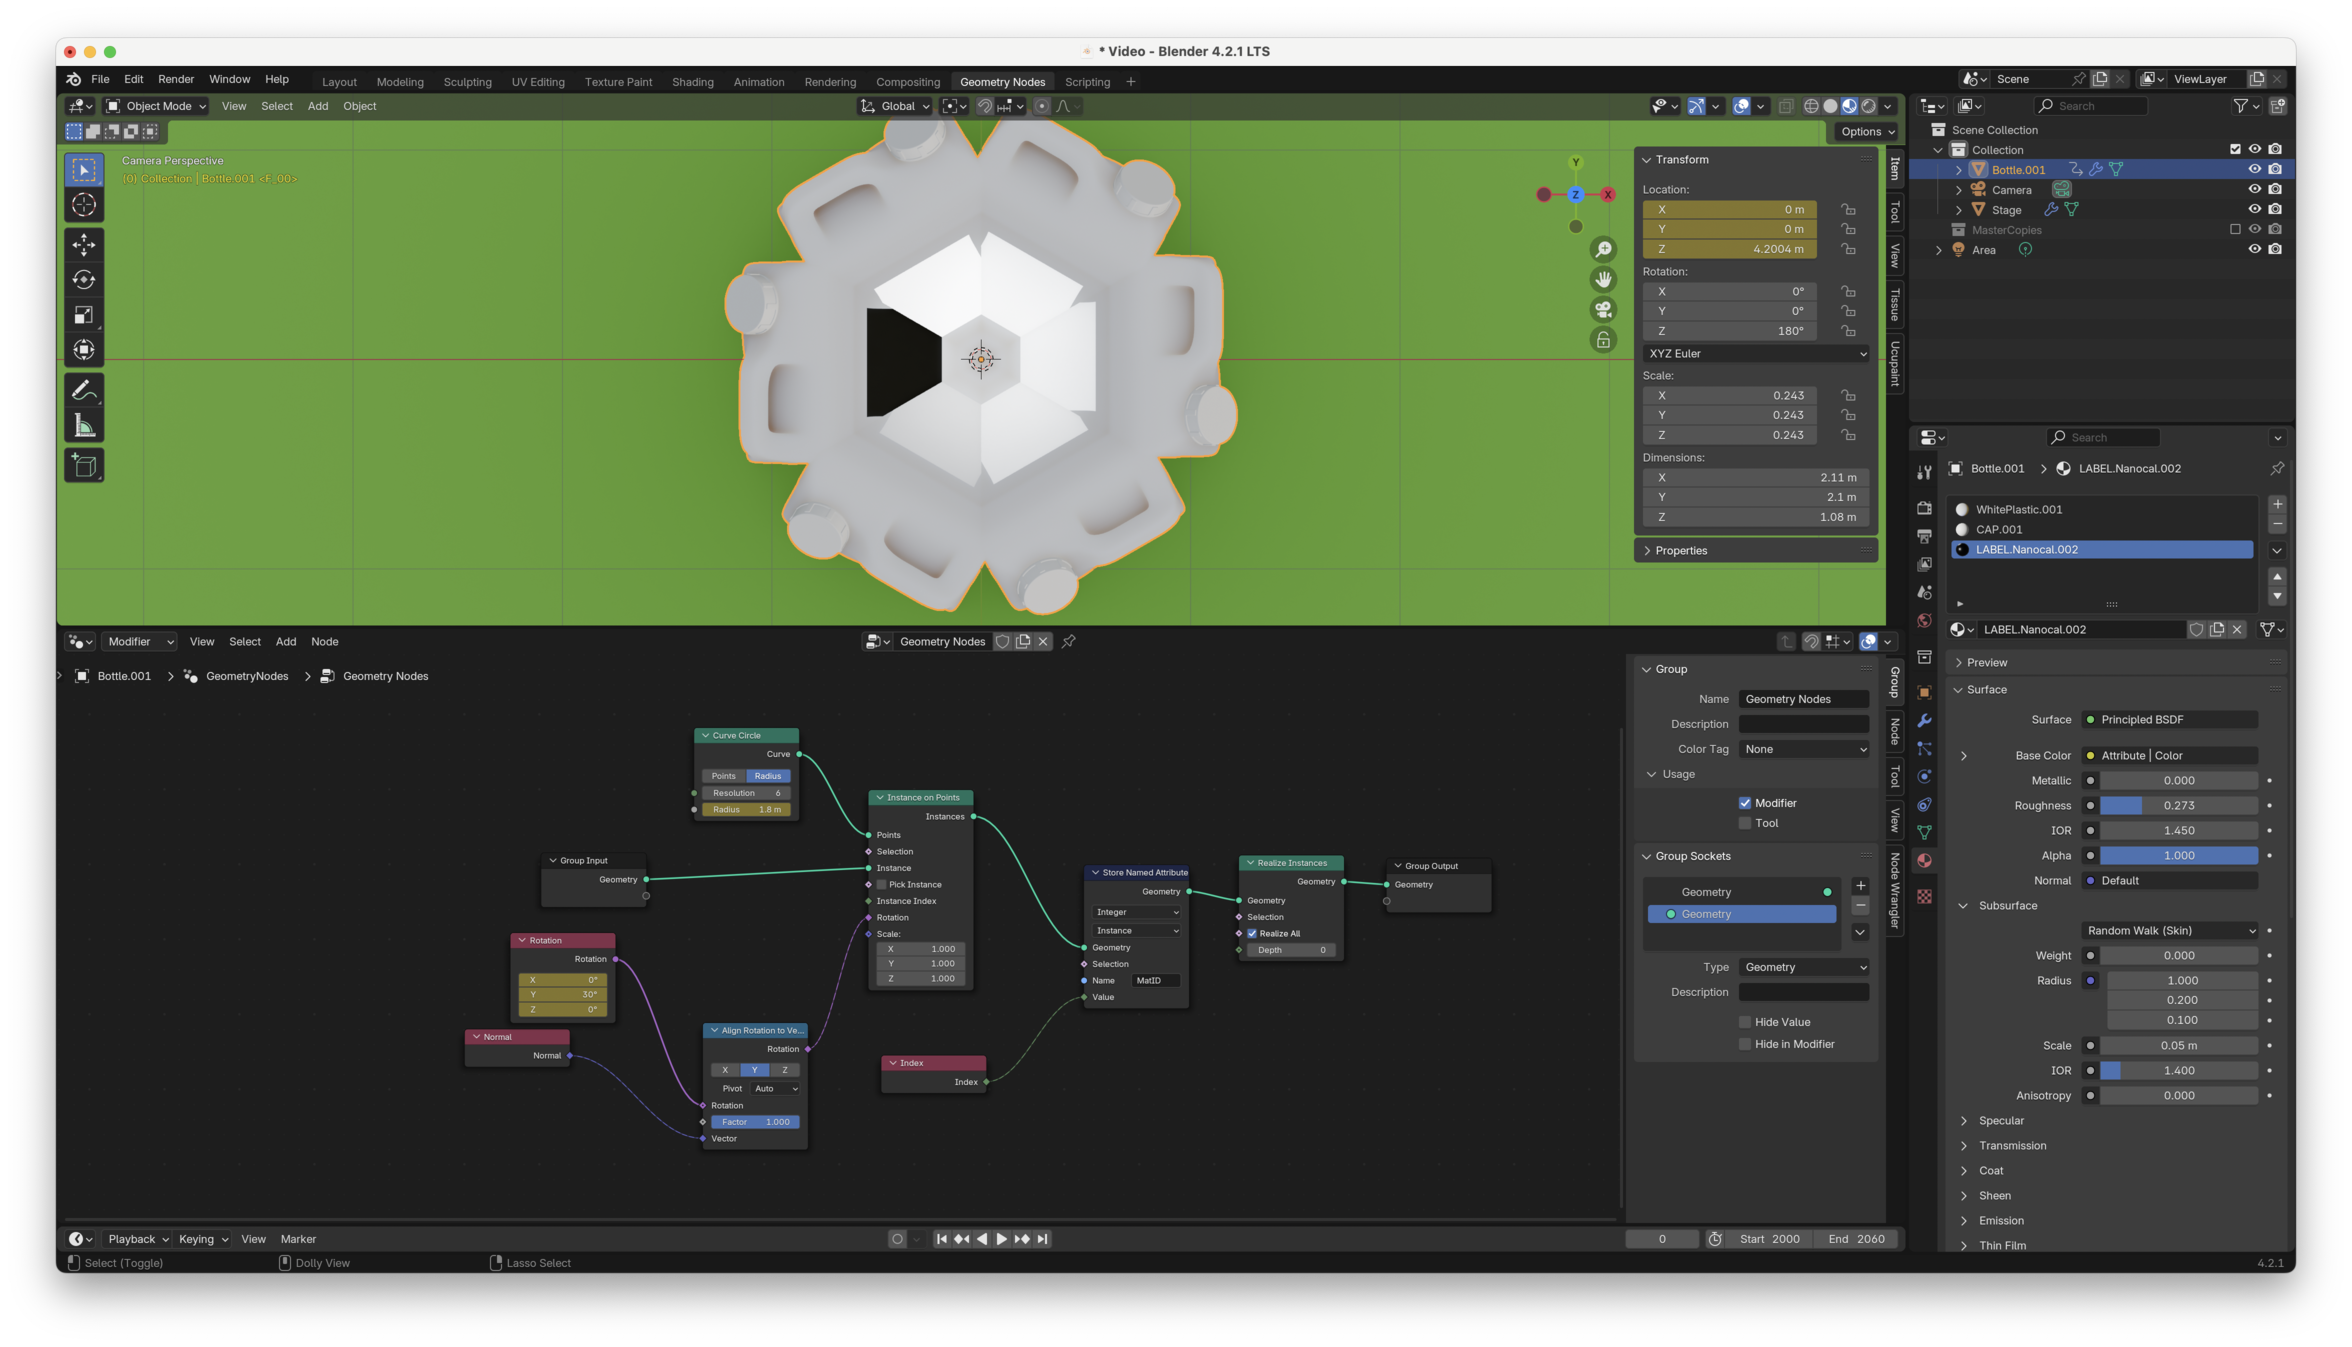The image size is (2352, 1347).
Task: Switch to the Shading workspace tab
Action: (692, 82)
